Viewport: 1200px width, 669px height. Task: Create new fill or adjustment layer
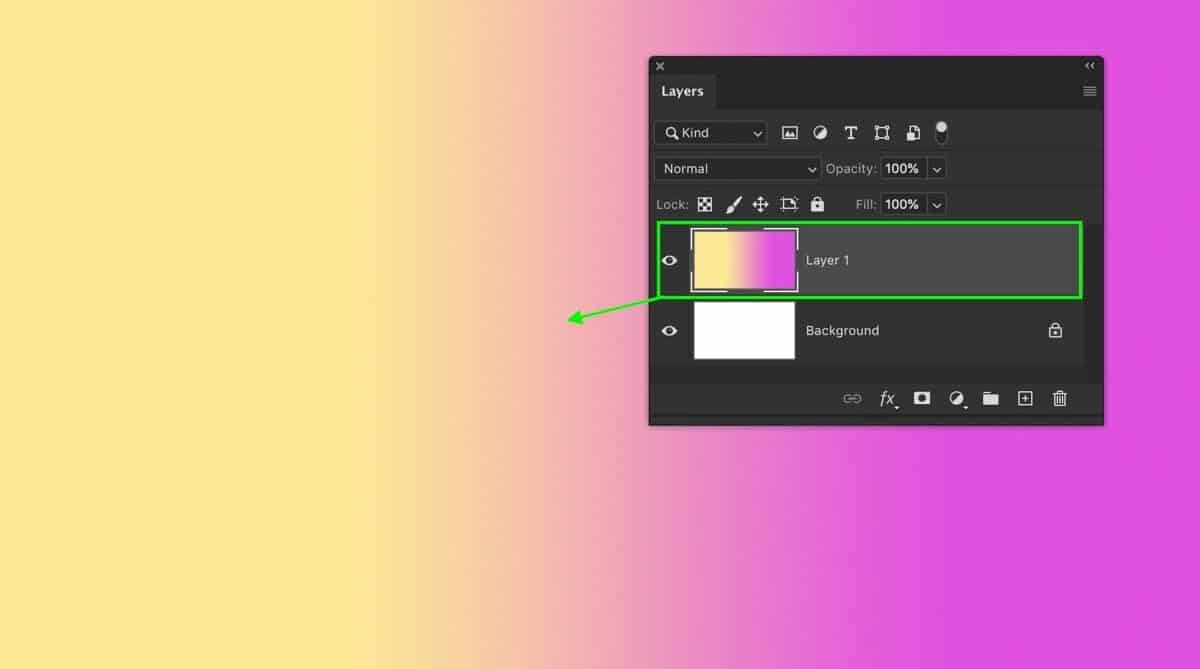coord(957,398)
